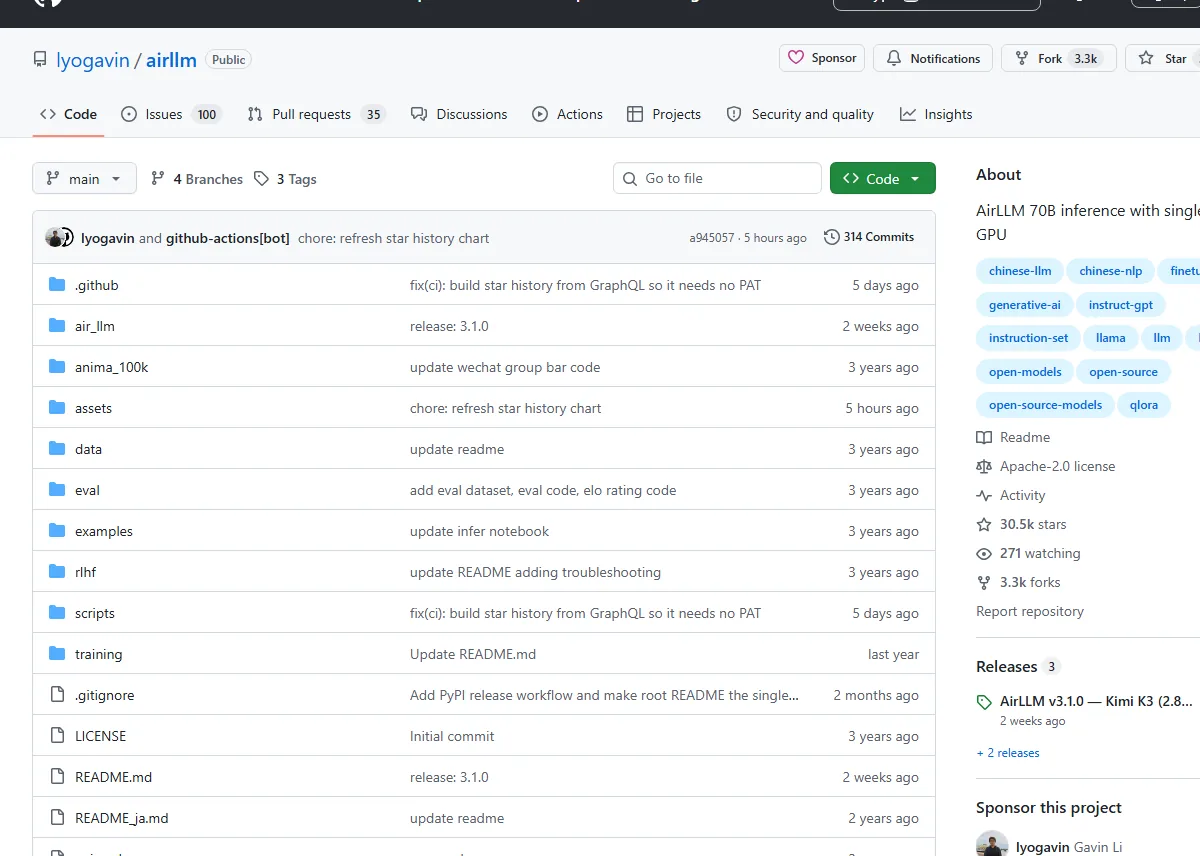Click lyogavin sponsor profile avatar
The height and width of the screenshot is (856, 1200).
992,845
